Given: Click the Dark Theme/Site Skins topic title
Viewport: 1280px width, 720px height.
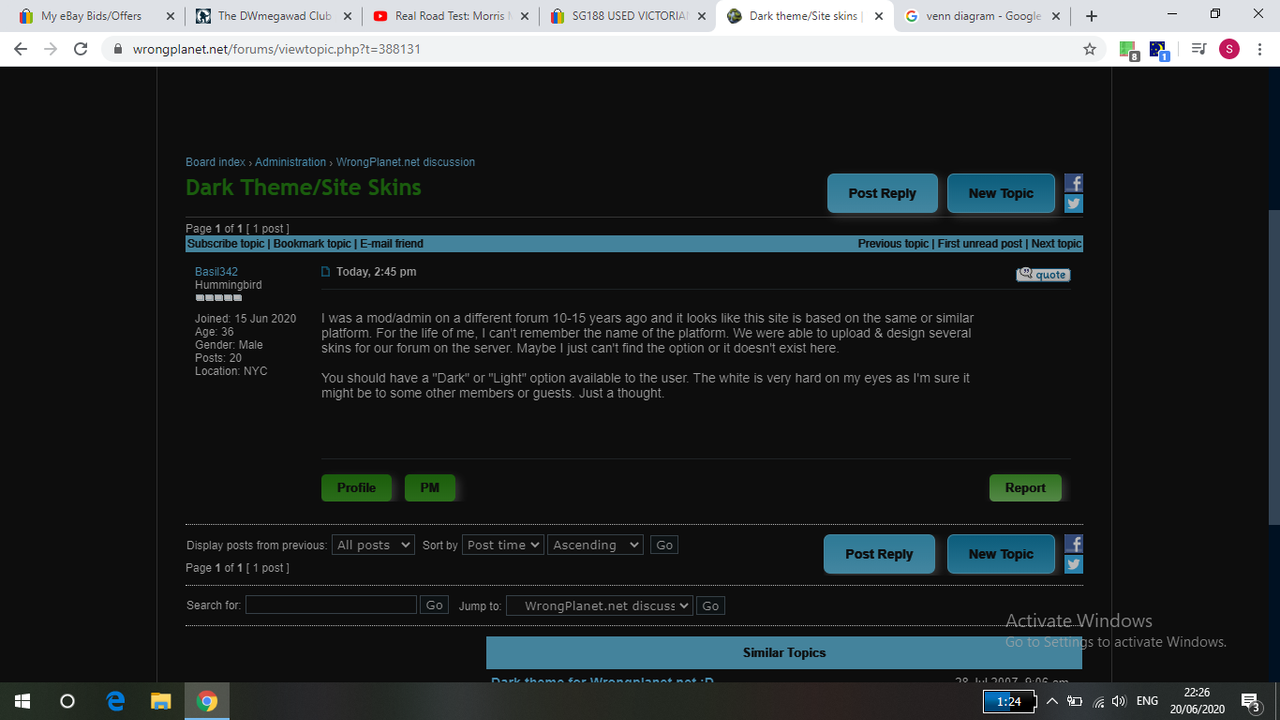Looking at the screenshot, I should pos(303,188).
